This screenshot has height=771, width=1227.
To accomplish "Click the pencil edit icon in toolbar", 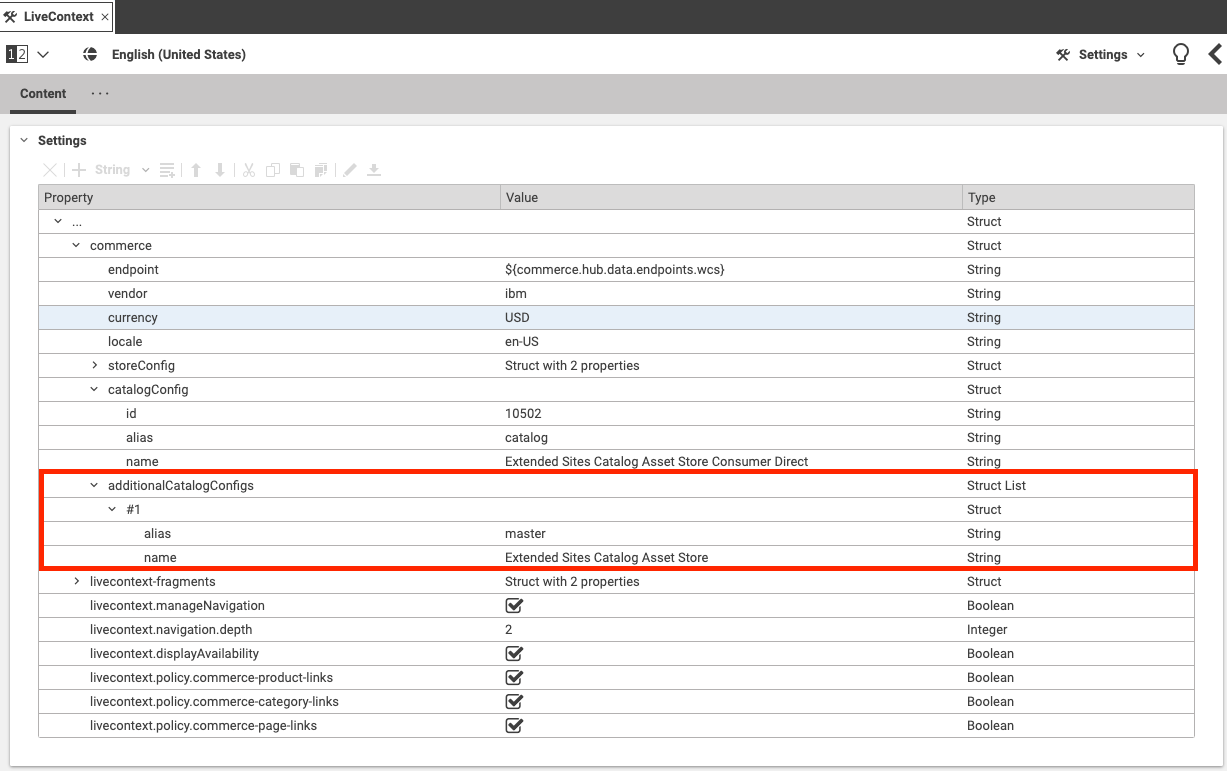I will [349, 170].
